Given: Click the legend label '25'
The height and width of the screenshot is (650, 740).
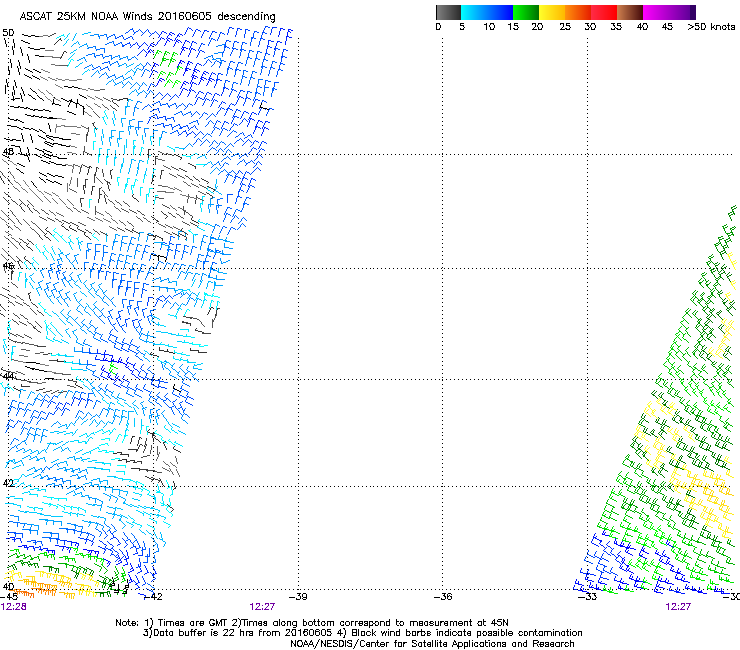Looking at the screenshot, I should coord(565,27).
